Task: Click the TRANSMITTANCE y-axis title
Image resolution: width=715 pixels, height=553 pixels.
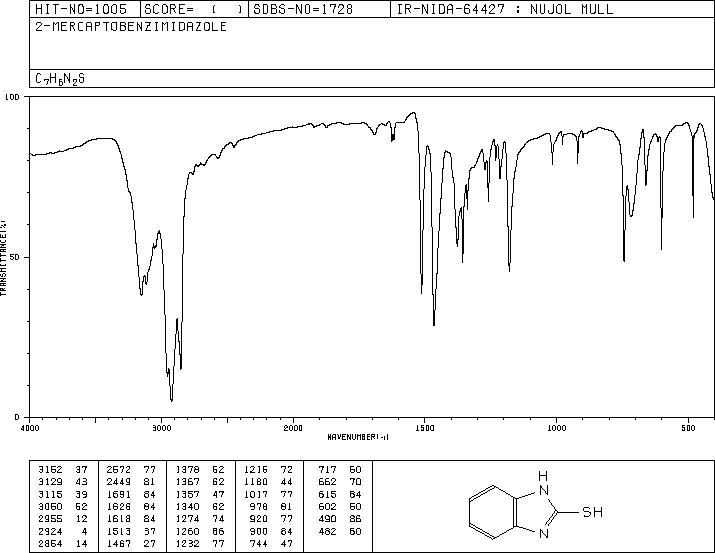Action: pos(3,258)
